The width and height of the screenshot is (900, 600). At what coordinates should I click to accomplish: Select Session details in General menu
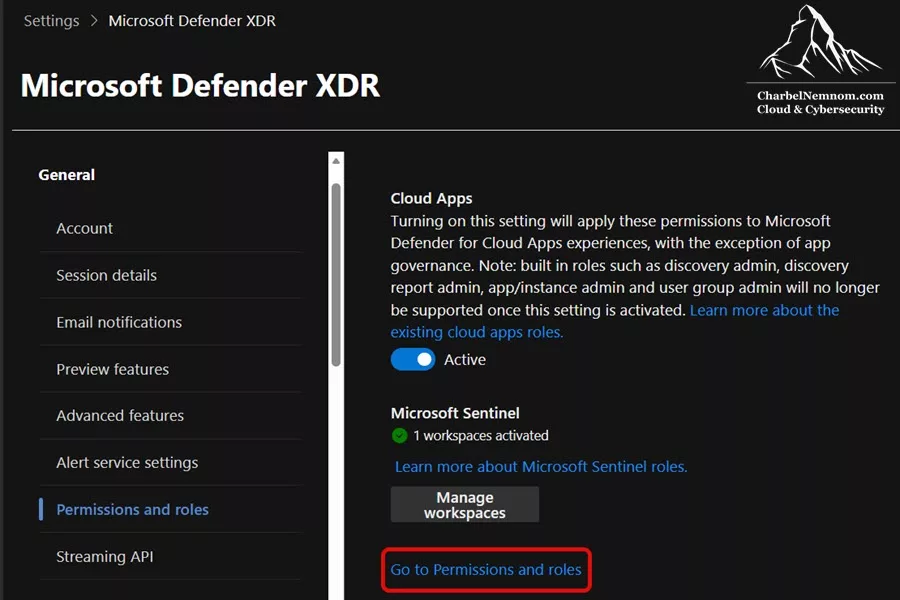pyautogui.click(x=106, y=275)
